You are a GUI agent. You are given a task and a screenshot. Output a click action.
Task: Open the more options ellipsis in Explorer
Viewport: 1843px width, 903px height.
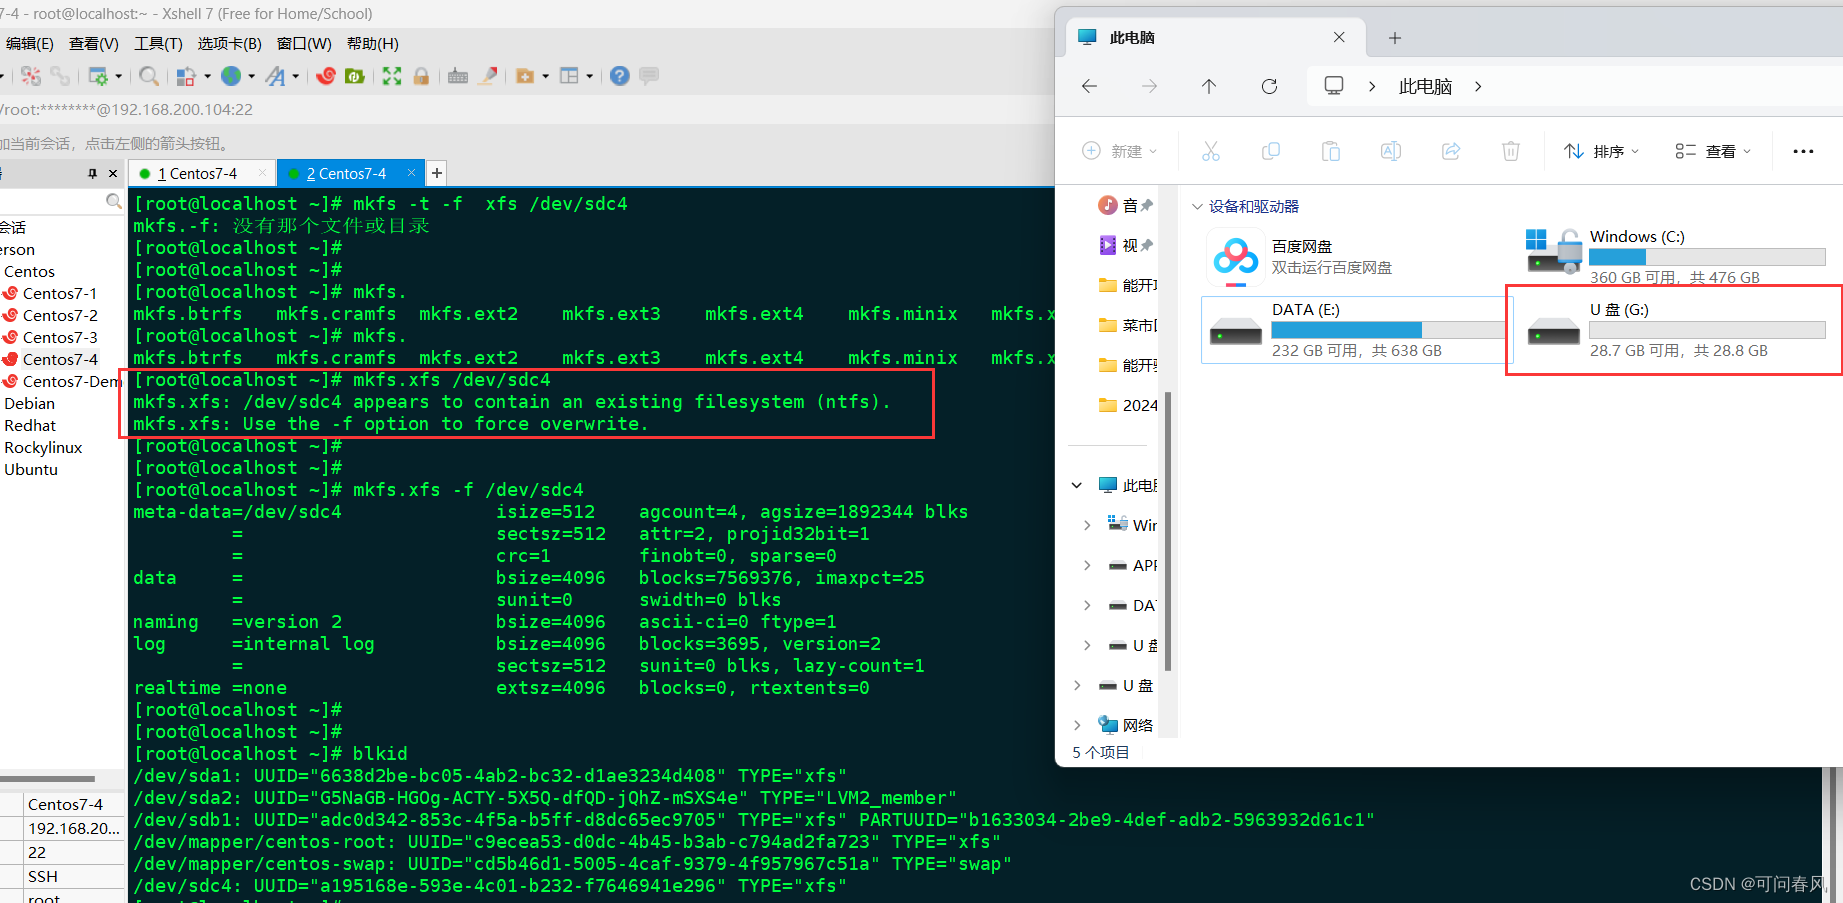[x=1803, y=151]
